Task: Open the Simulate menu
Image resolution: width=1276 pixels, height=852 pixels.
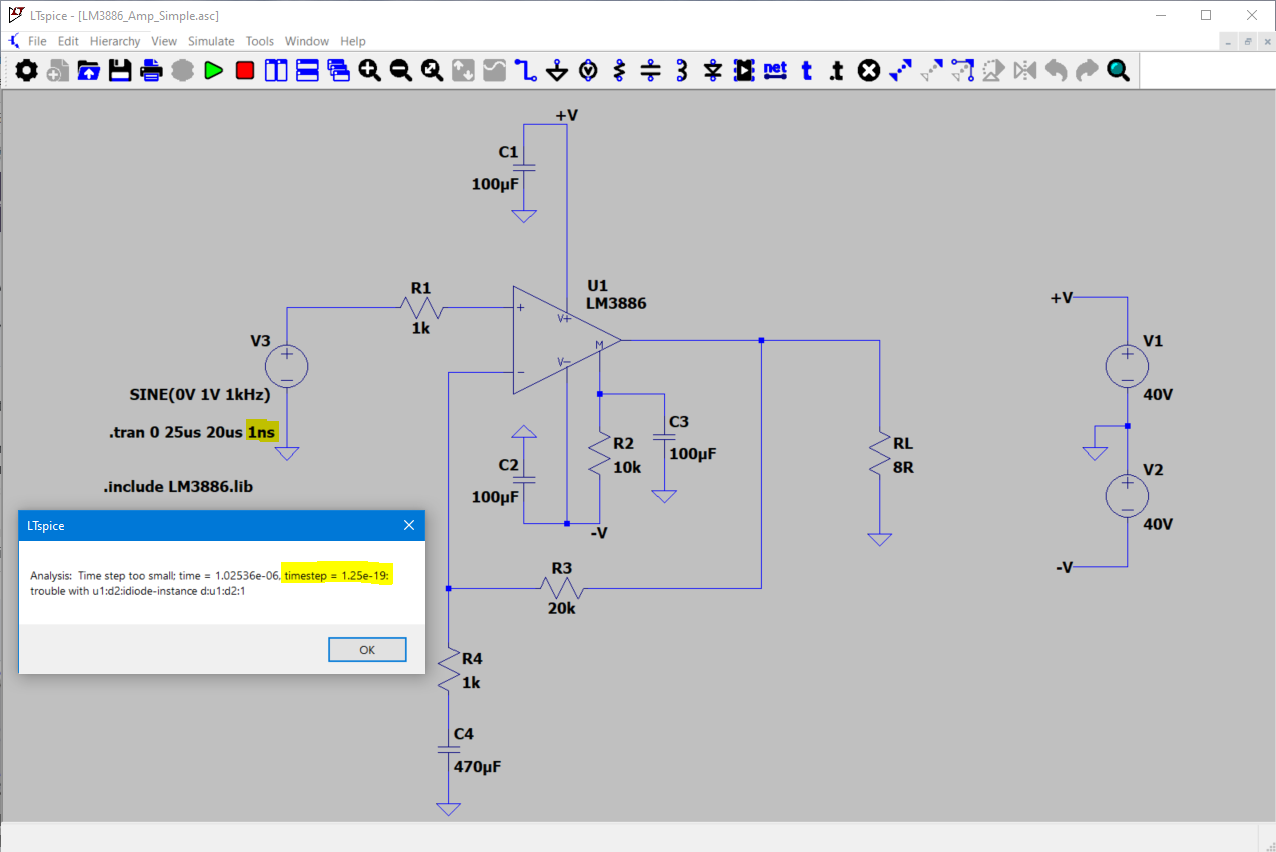Action: click(x=211, y=41)
